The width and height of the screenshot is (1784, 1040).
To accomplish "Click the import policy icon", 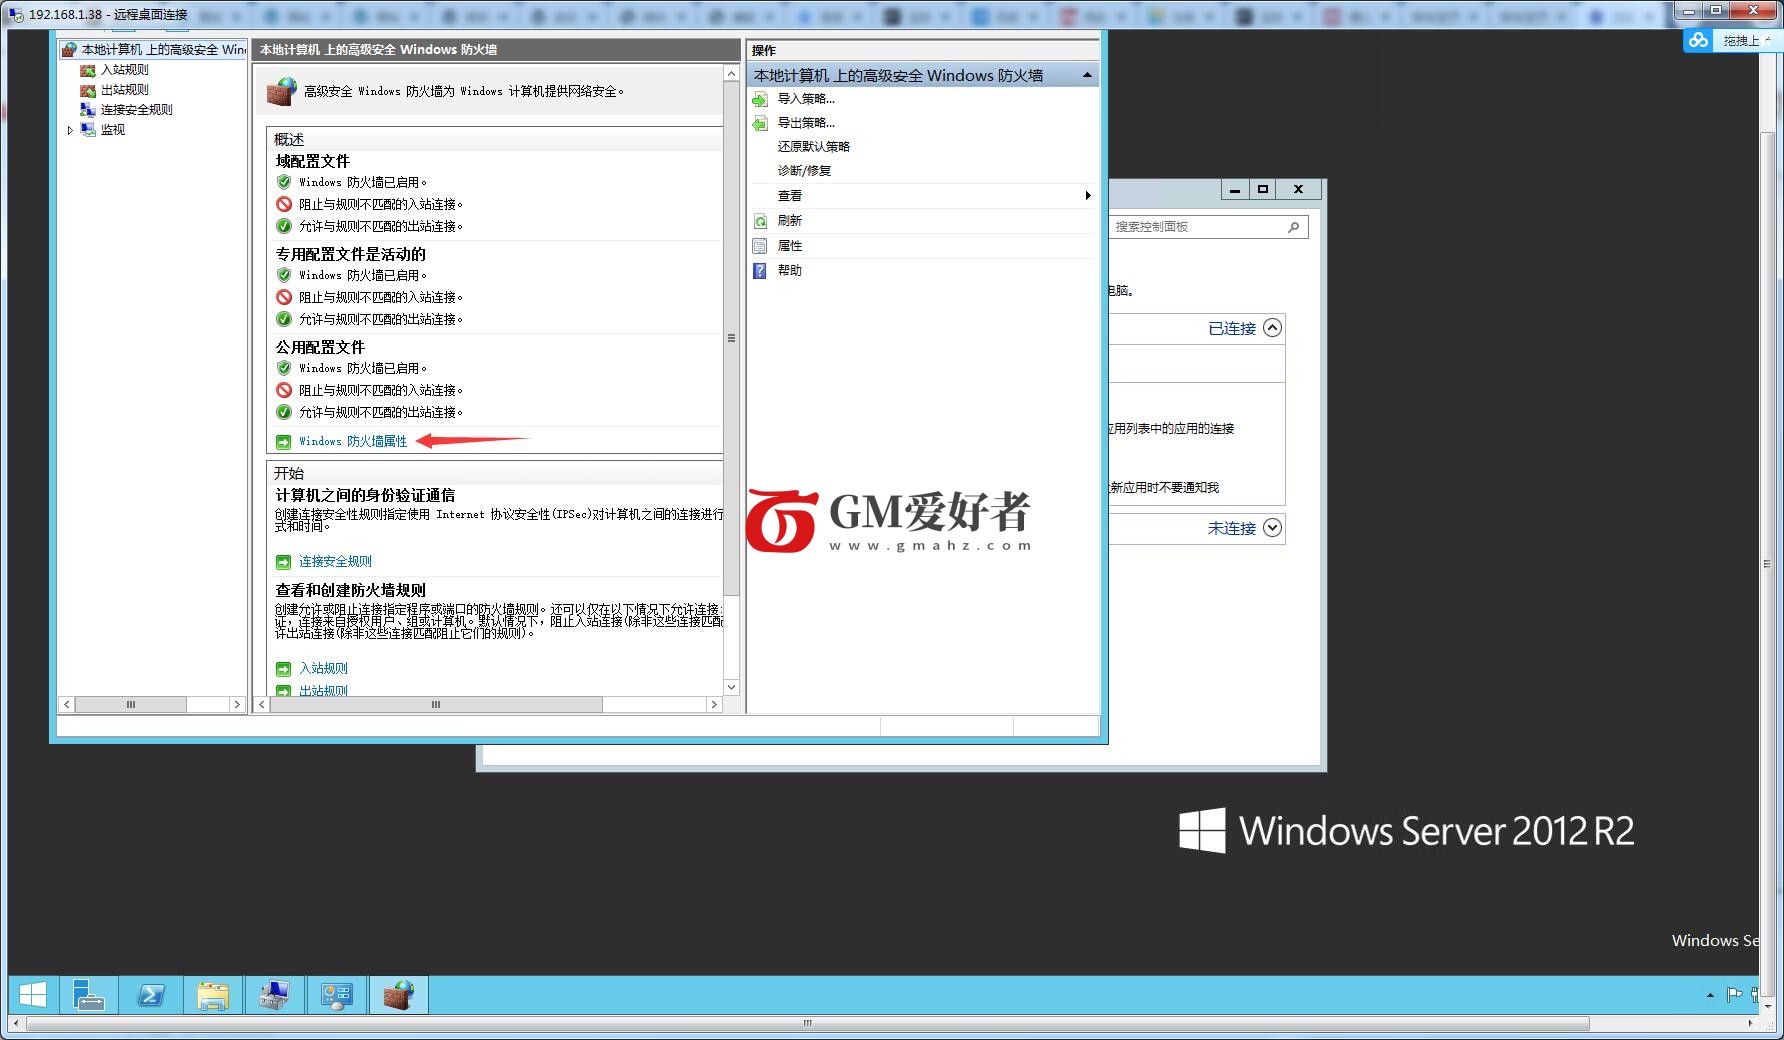I will click(x=760, y=99).
